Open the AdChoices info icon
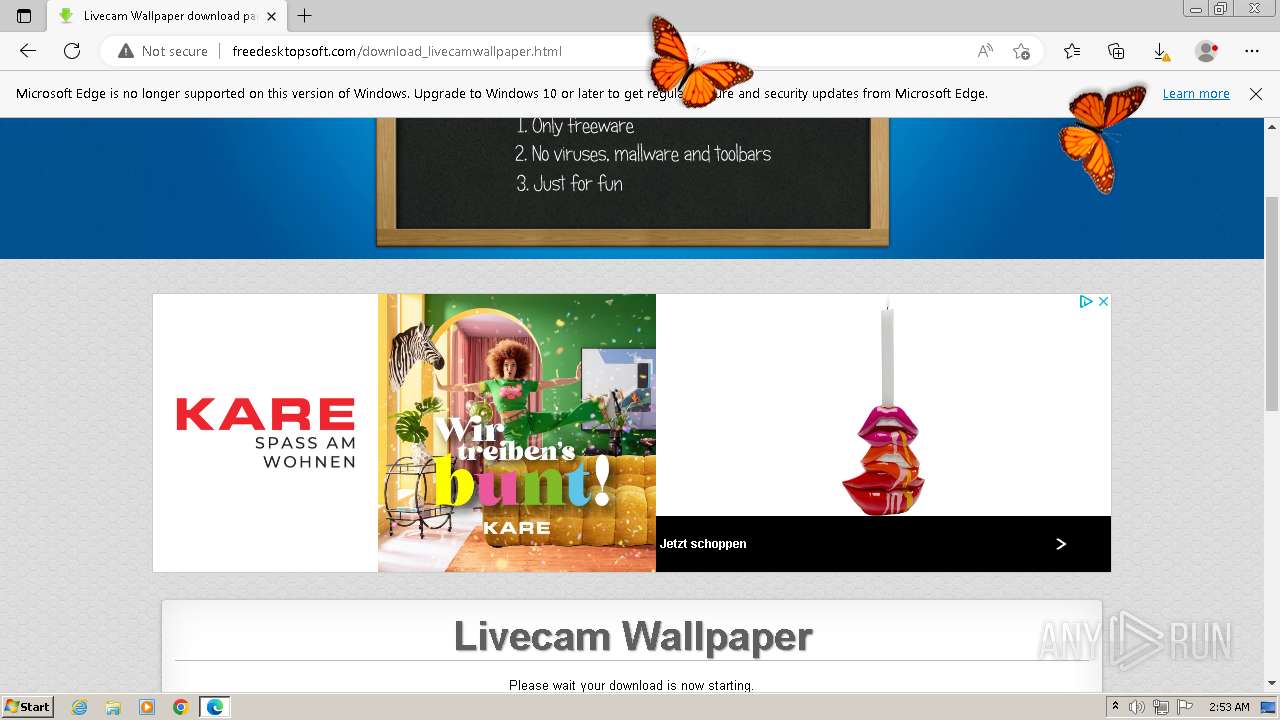This screenshot has width=1280, height=720. click(x=1085, y=301)
